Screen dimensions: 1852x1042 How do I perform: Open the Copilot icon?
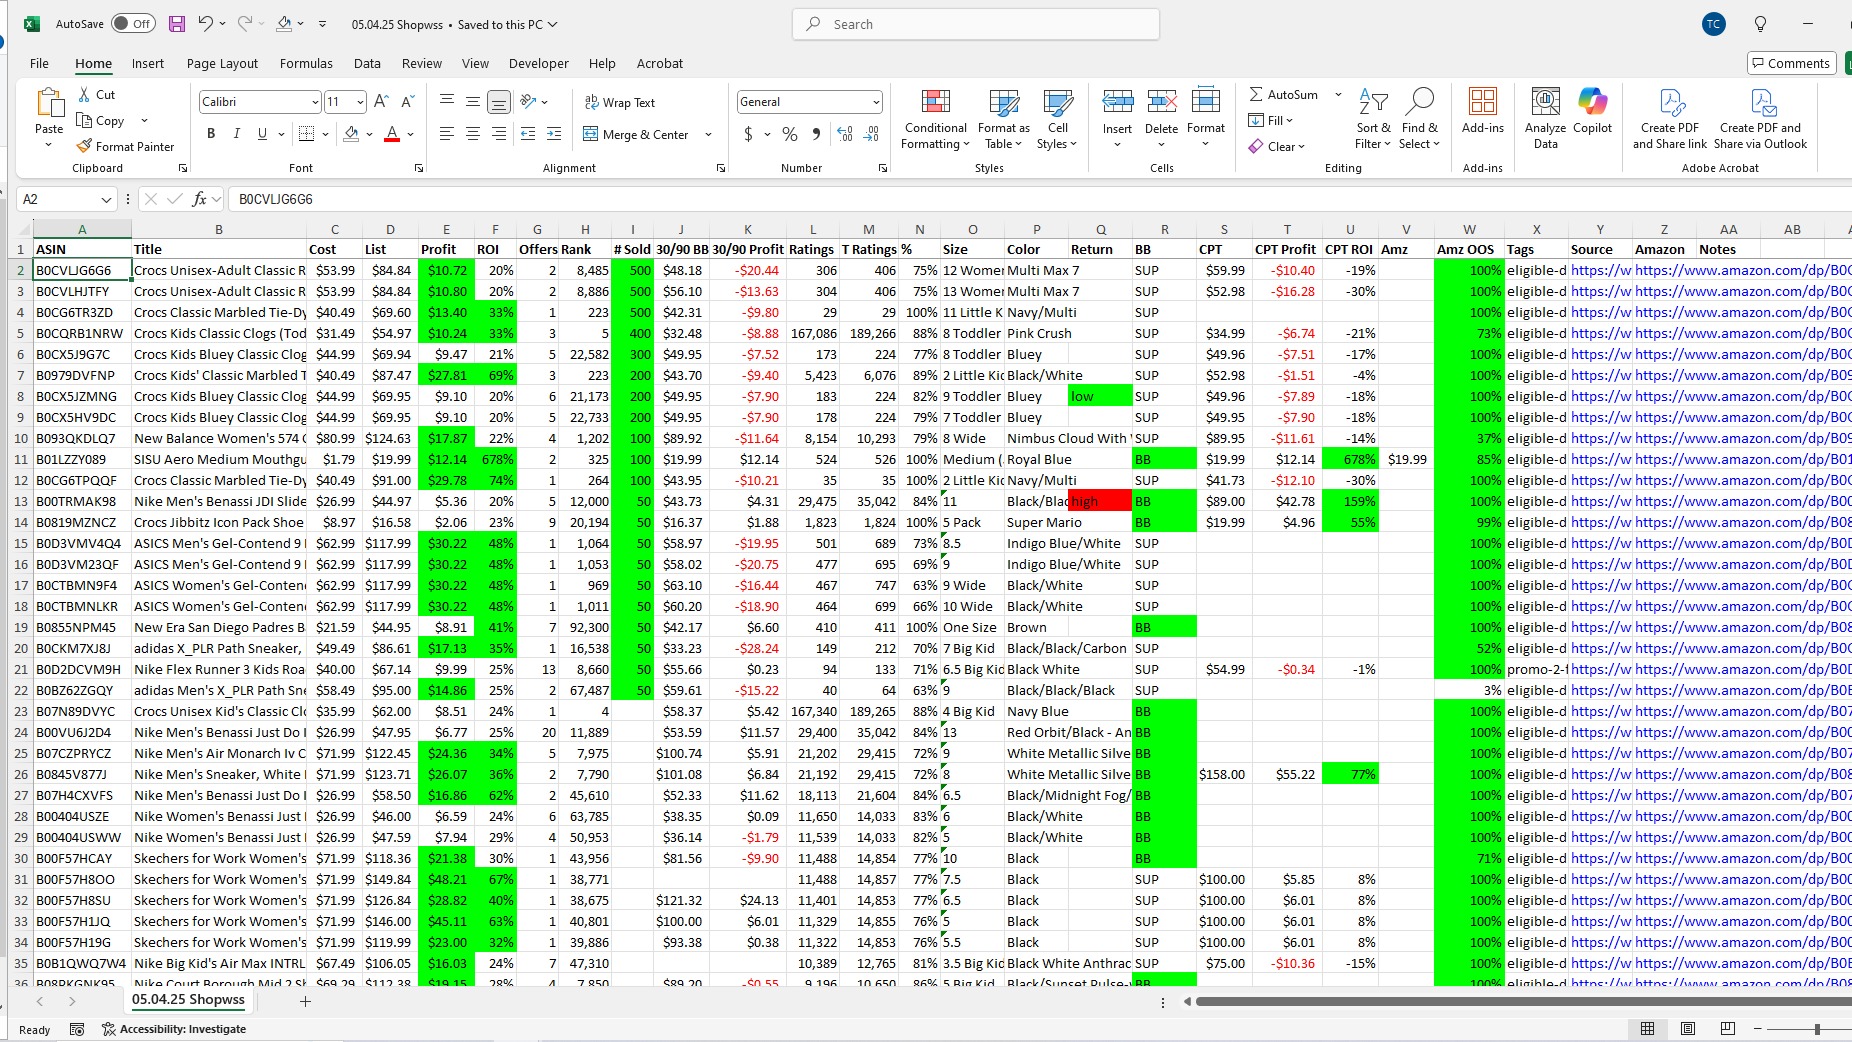pos(1592,111)
